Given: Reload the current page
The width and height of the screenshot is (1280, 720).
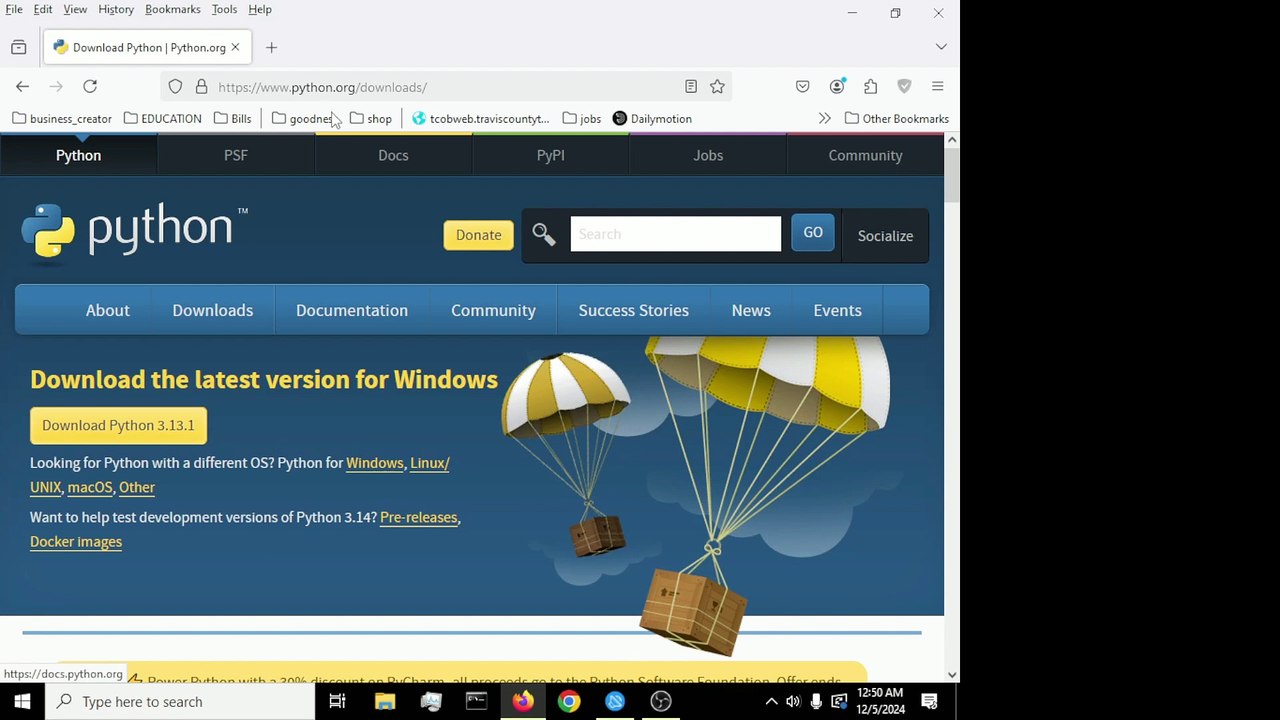Looking at the screenshot, I should (x=90, y=87).
